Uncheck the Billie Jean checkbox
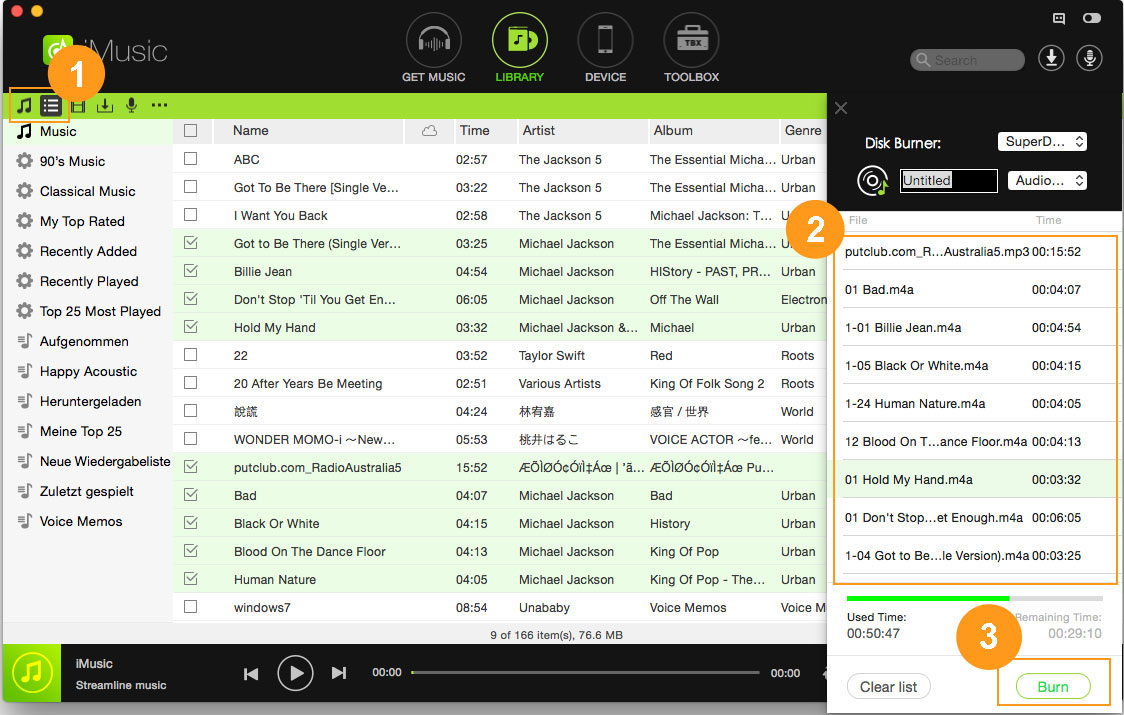The image size is (1124, 715). point(191,270)
